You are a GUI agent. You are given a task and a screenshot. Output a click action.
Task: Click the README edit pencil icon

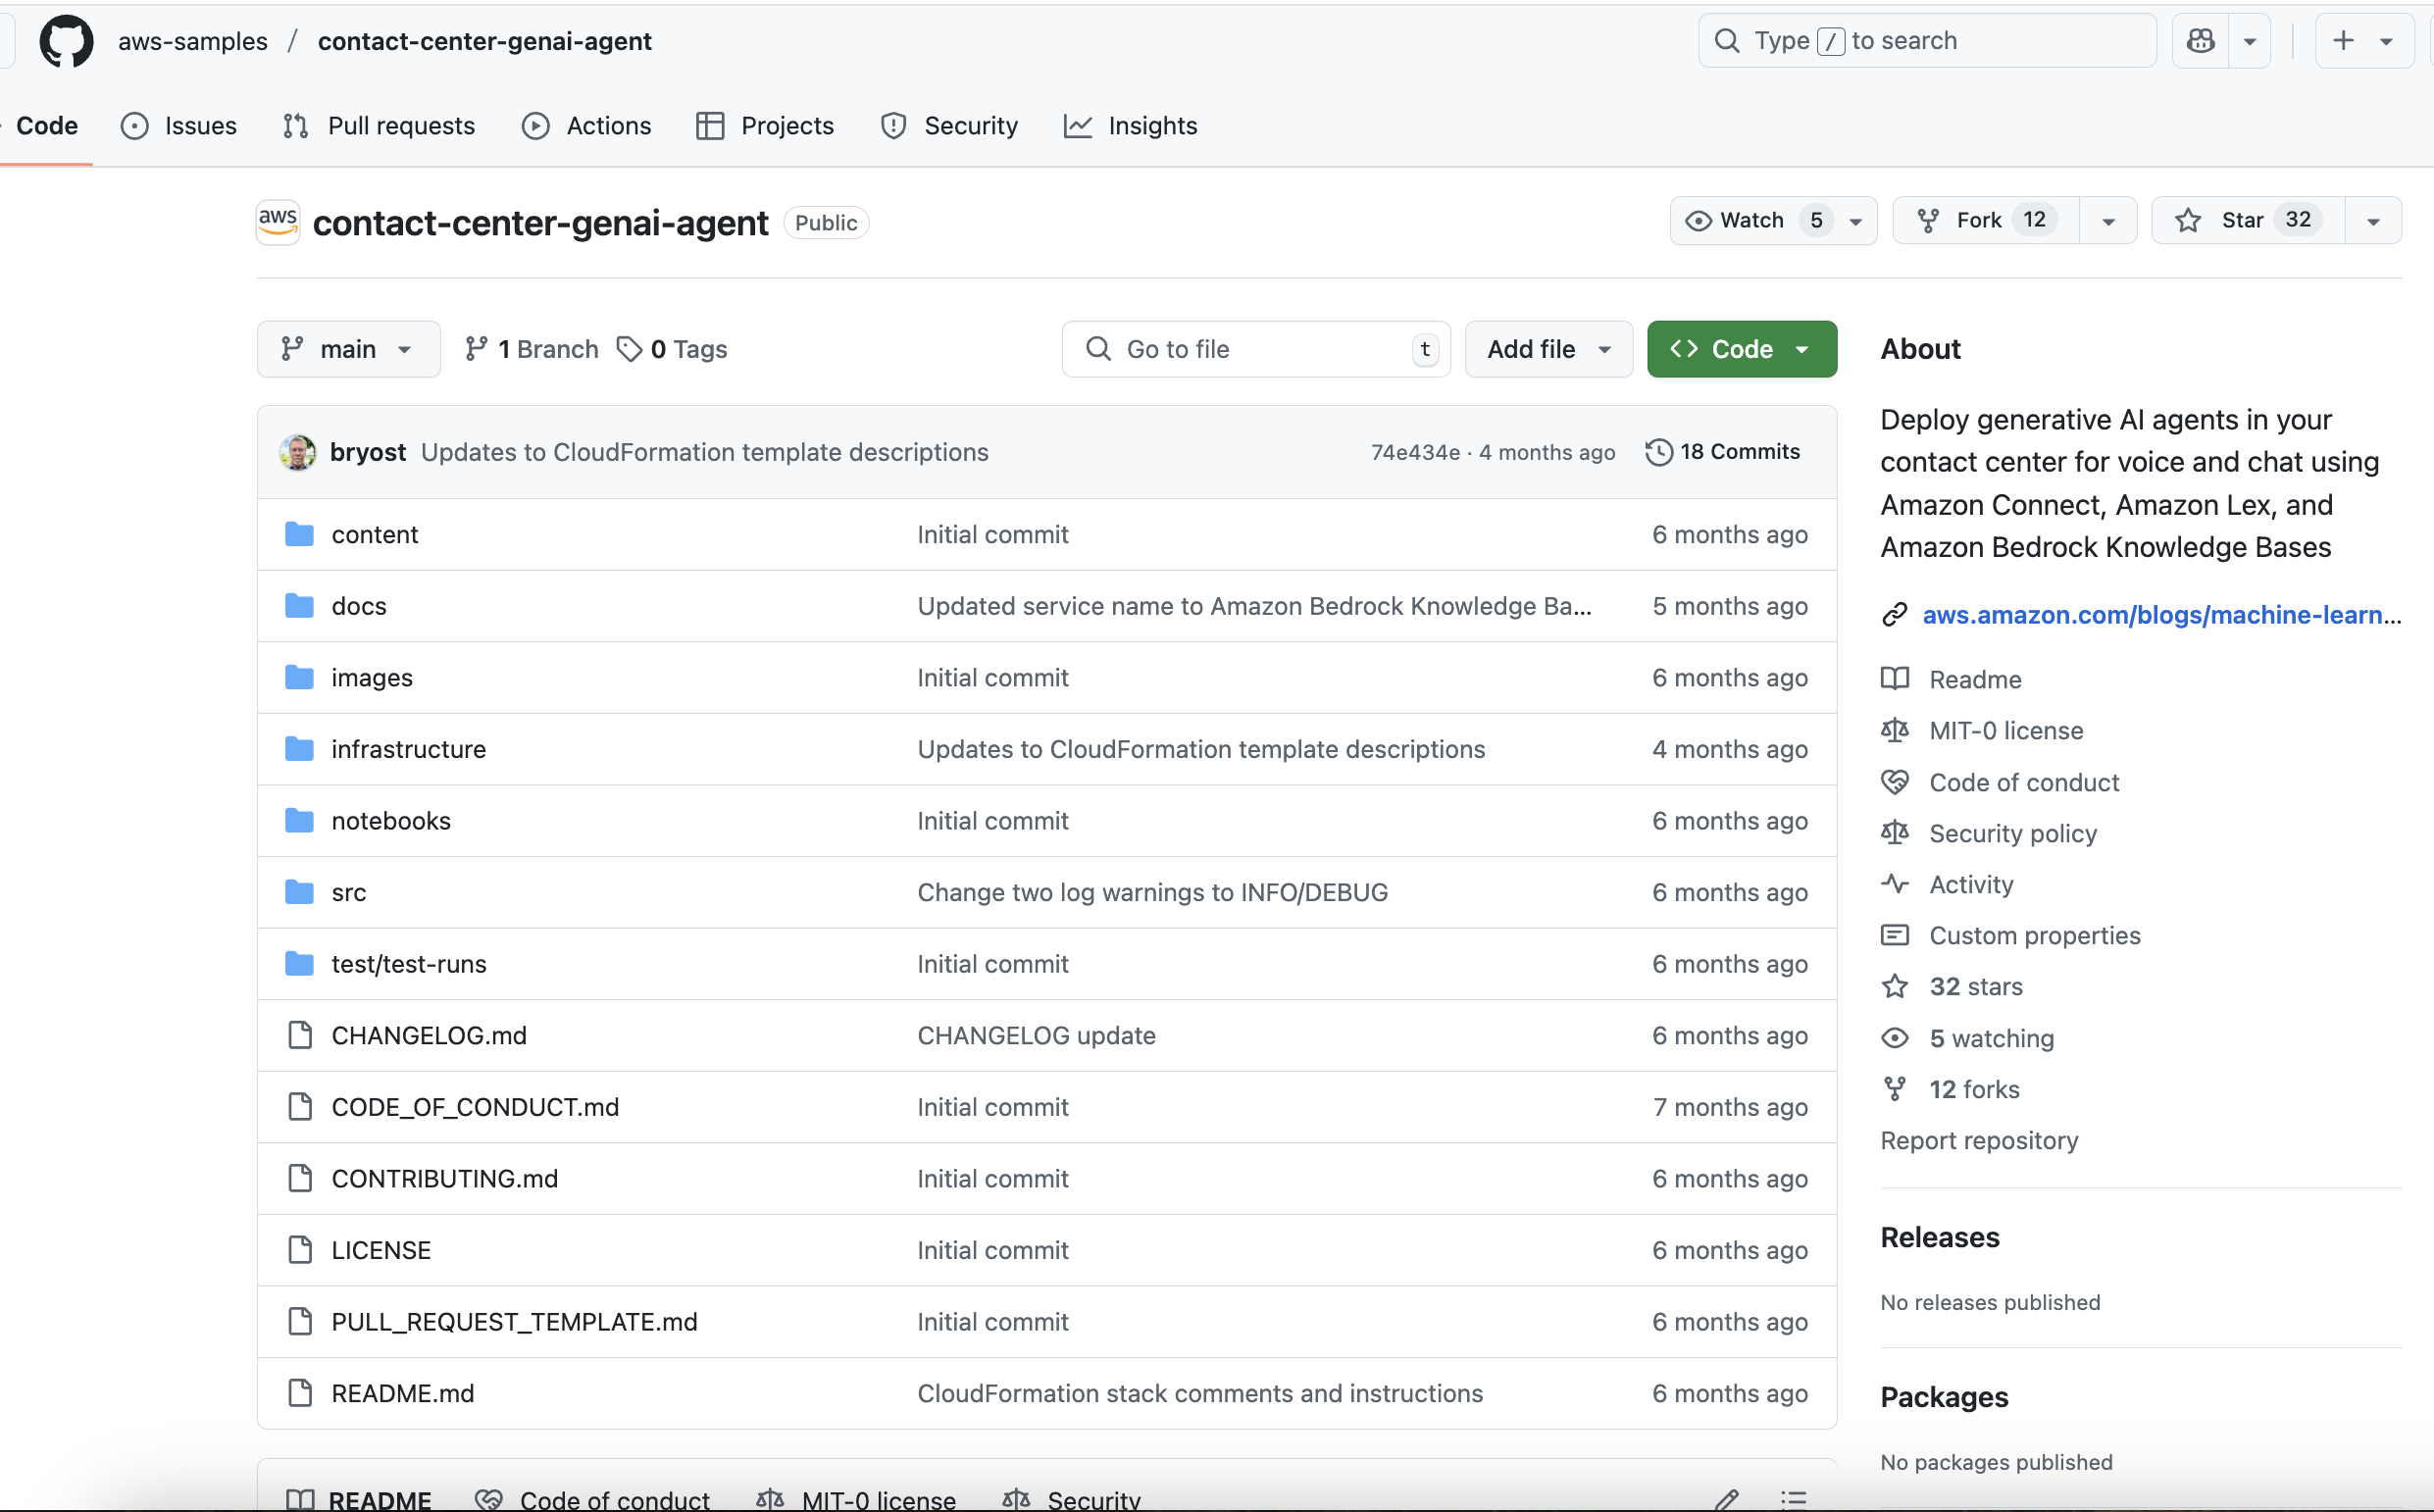1726,1499
